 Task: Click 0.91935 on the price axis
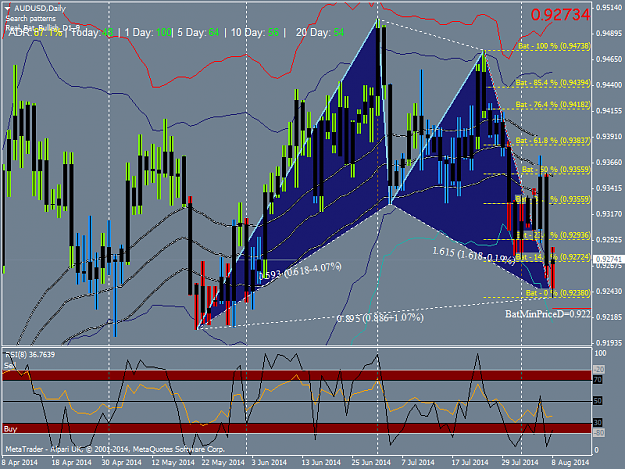pos(609,343)
